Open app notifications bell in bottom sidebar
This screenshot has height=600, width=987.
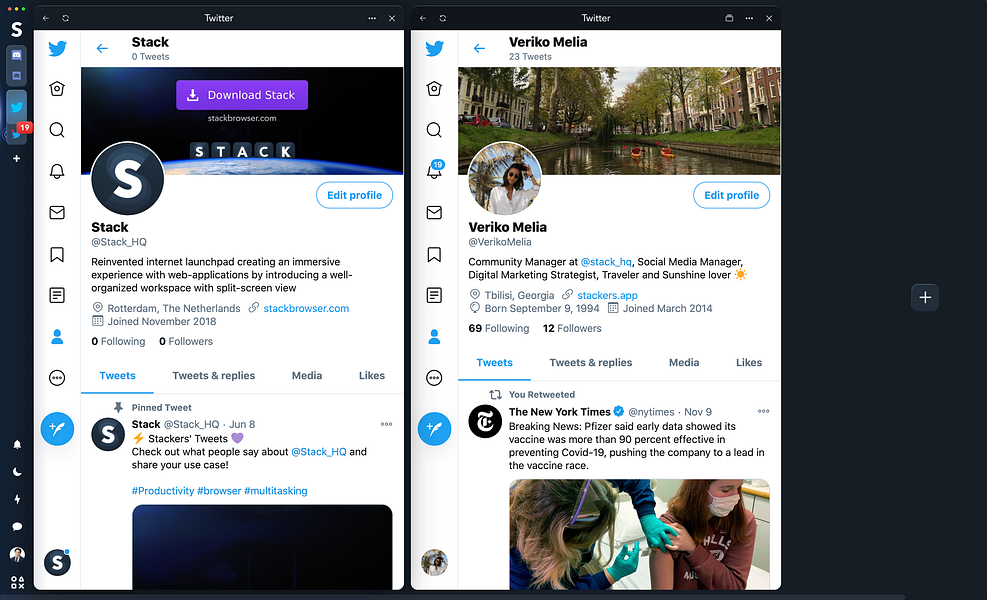click(17, 444)
